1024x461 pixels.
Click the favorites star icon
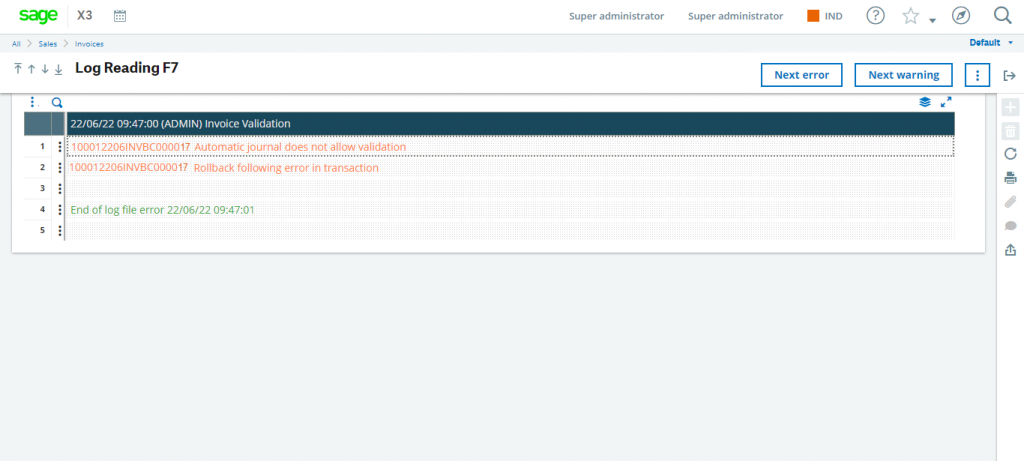coord(910,16)
